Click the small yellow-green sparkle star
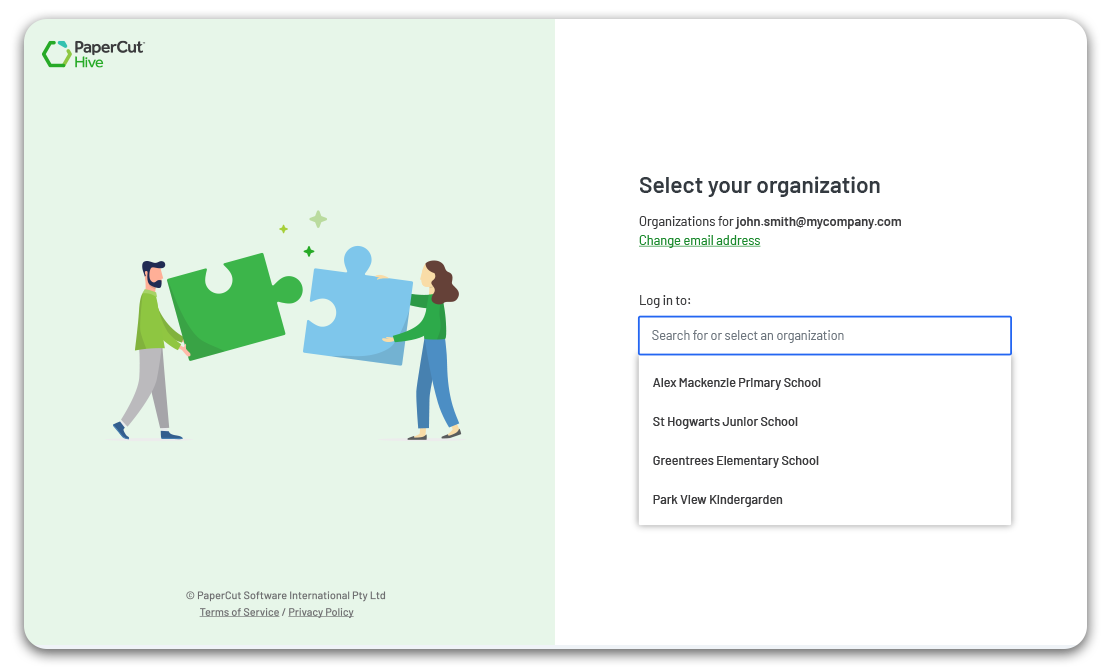The image size is (1110, 670). 283,229
